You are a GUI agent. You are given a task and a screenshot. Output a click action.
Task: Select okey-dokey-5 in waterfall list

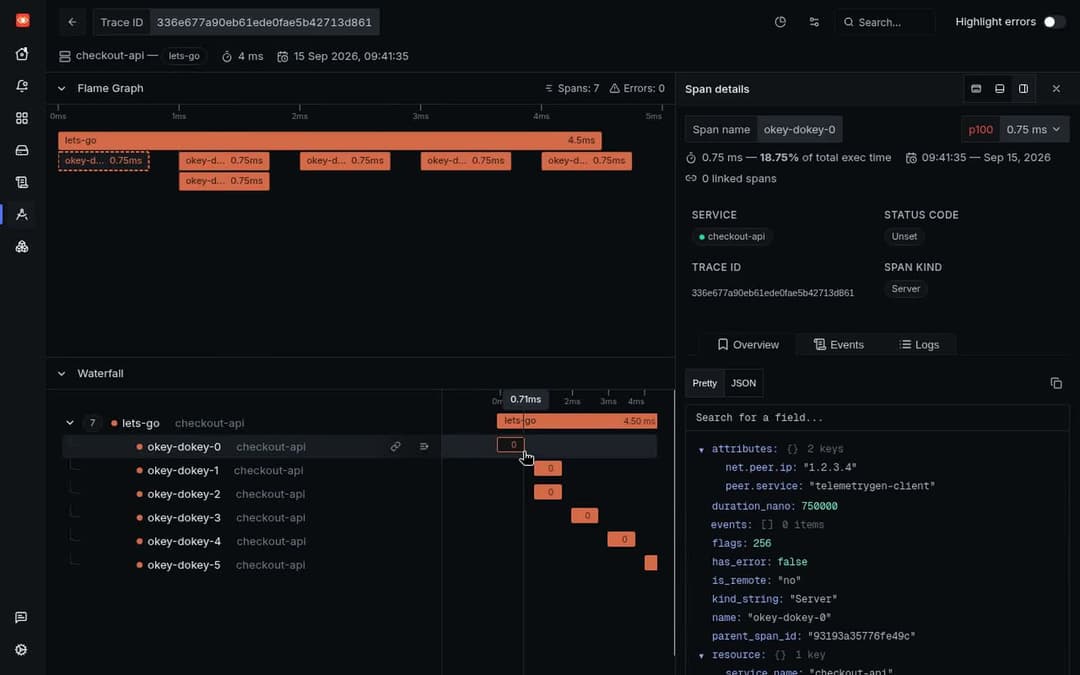[184, 565]
